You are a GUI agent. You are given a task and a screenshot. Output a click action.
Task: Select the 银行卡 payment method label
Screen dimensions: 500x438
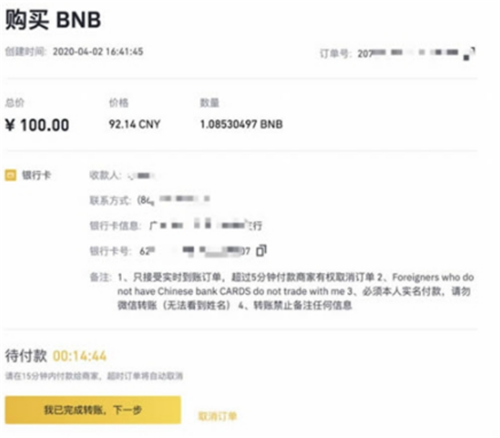[x=36, y=175]
